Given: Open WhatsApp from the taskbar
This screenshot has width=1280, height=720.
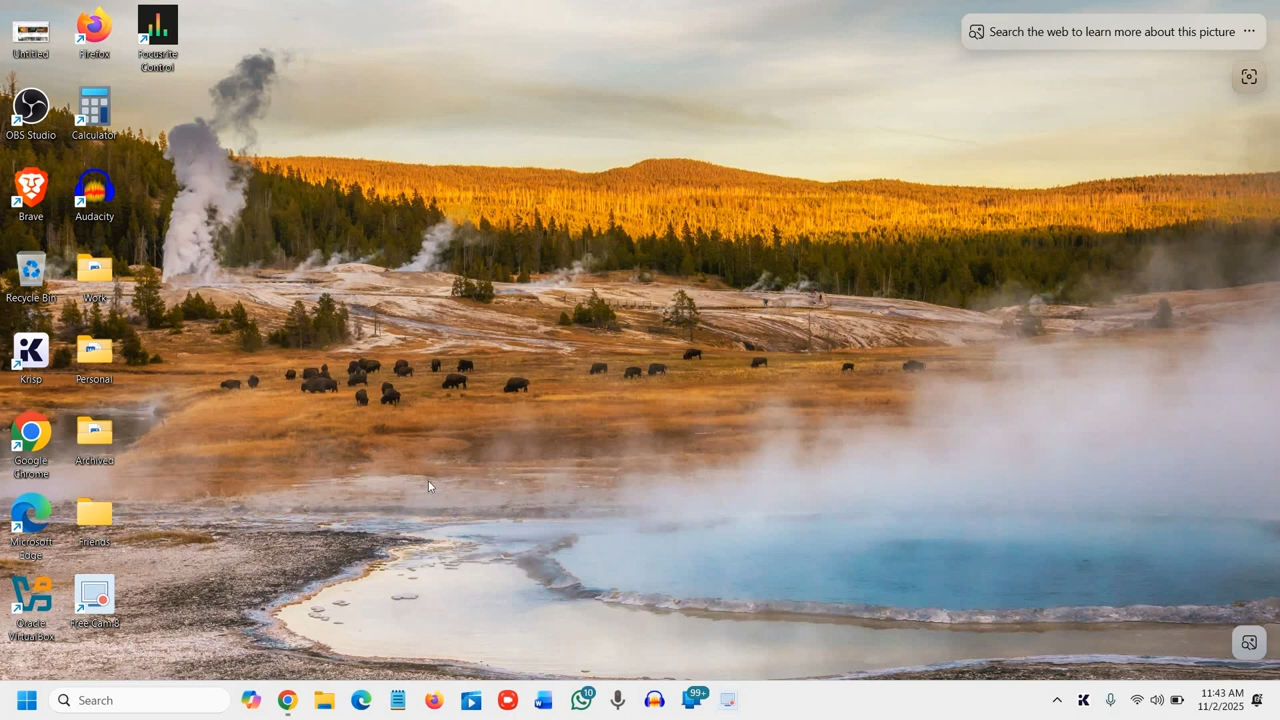Looking at the screenshot, I should (581, 700).
